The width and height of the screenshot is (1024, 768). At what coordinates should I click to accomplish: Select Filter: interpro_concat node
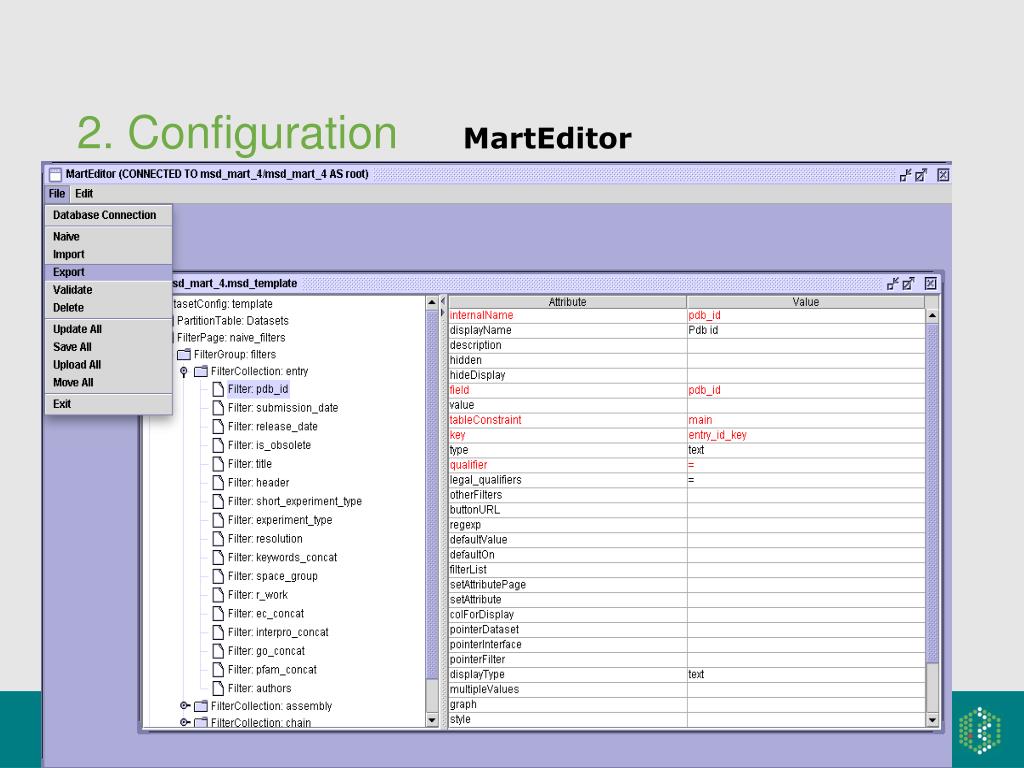tap(278, 633)
